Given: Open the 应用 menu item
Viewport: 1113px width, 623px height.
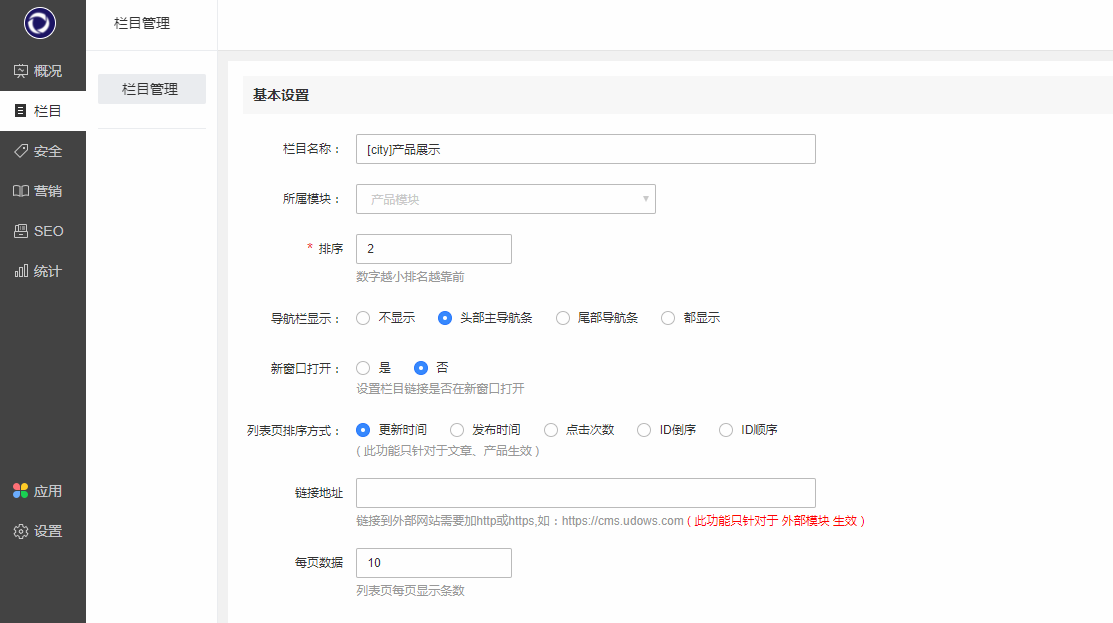Looking at the screenshot, I should tap(43, 490).
